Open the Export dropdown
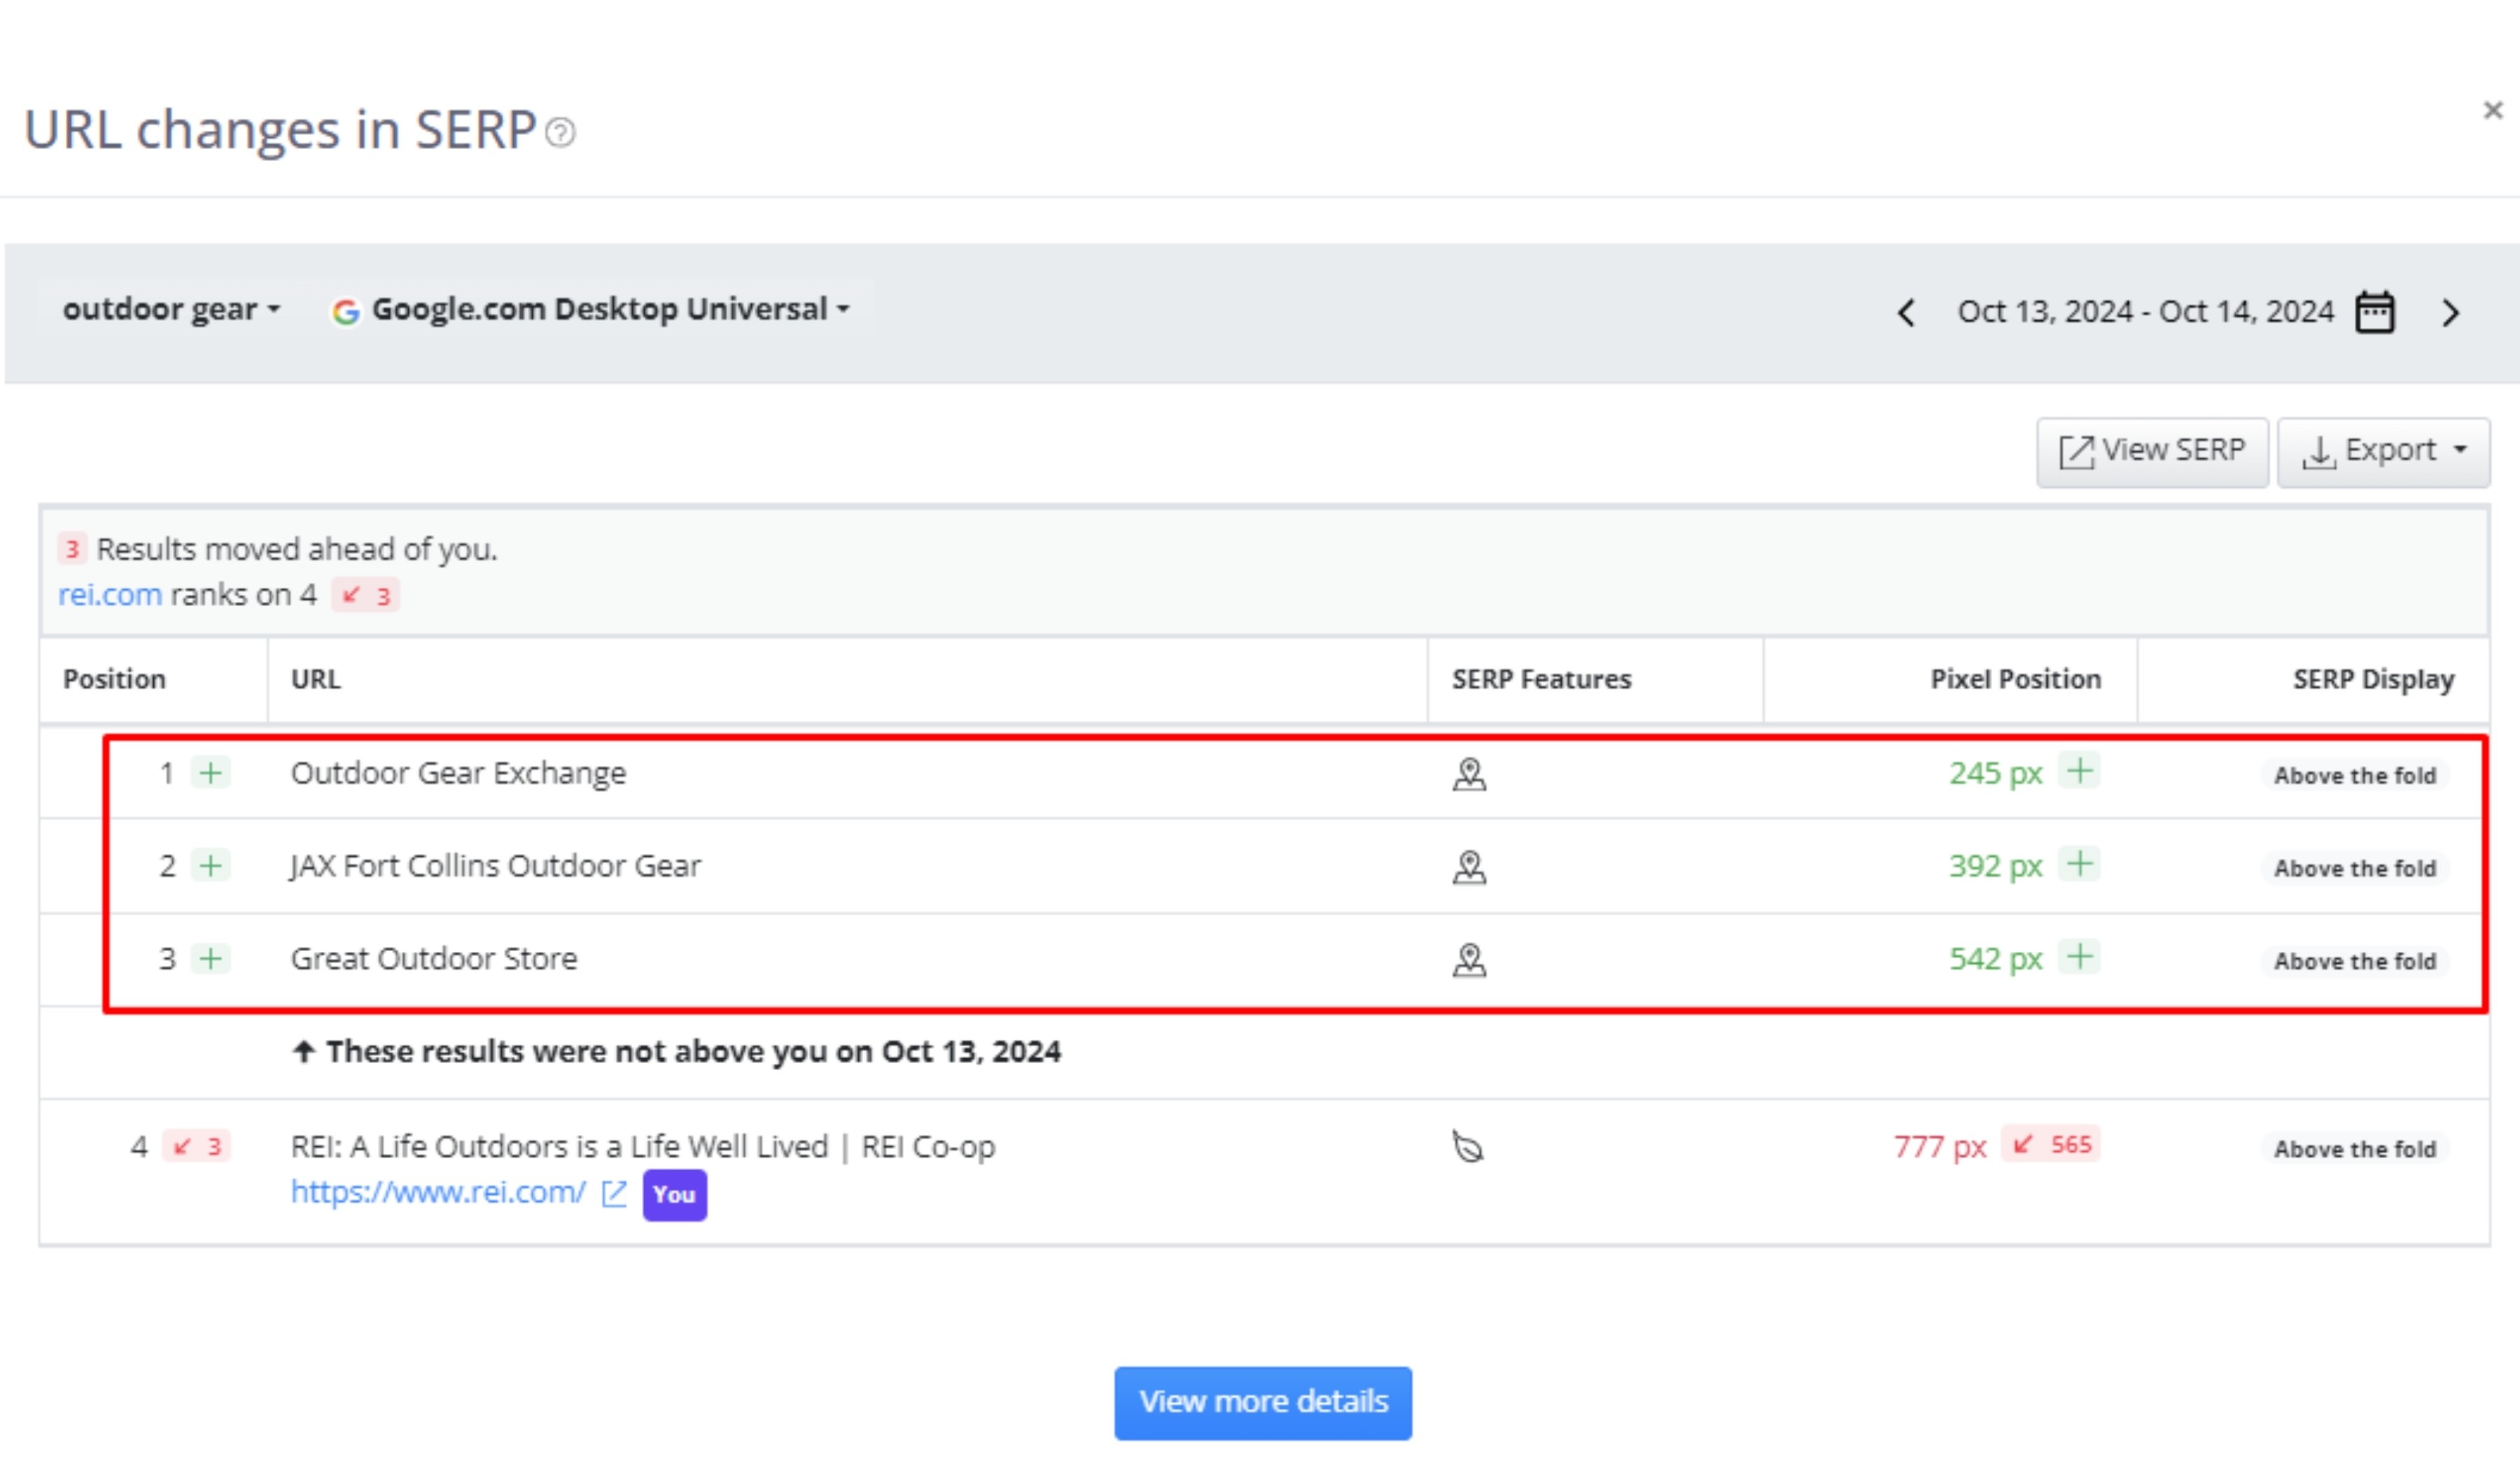 (2384, 452)
